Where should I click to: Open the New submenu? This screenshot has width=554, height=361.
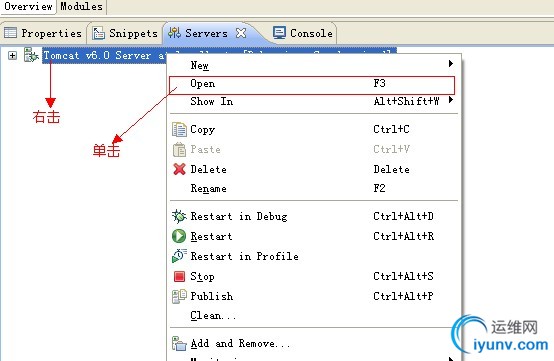pyautogui.click(x=314, y=65)
